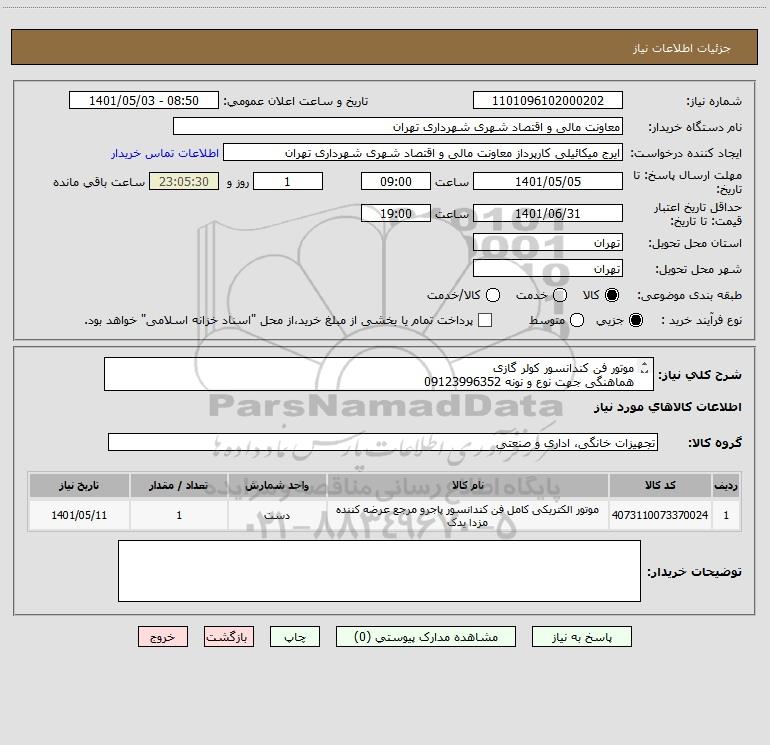Click the remaining time counter 23:05:30
The image size is (770, 745).
(184, 181)
